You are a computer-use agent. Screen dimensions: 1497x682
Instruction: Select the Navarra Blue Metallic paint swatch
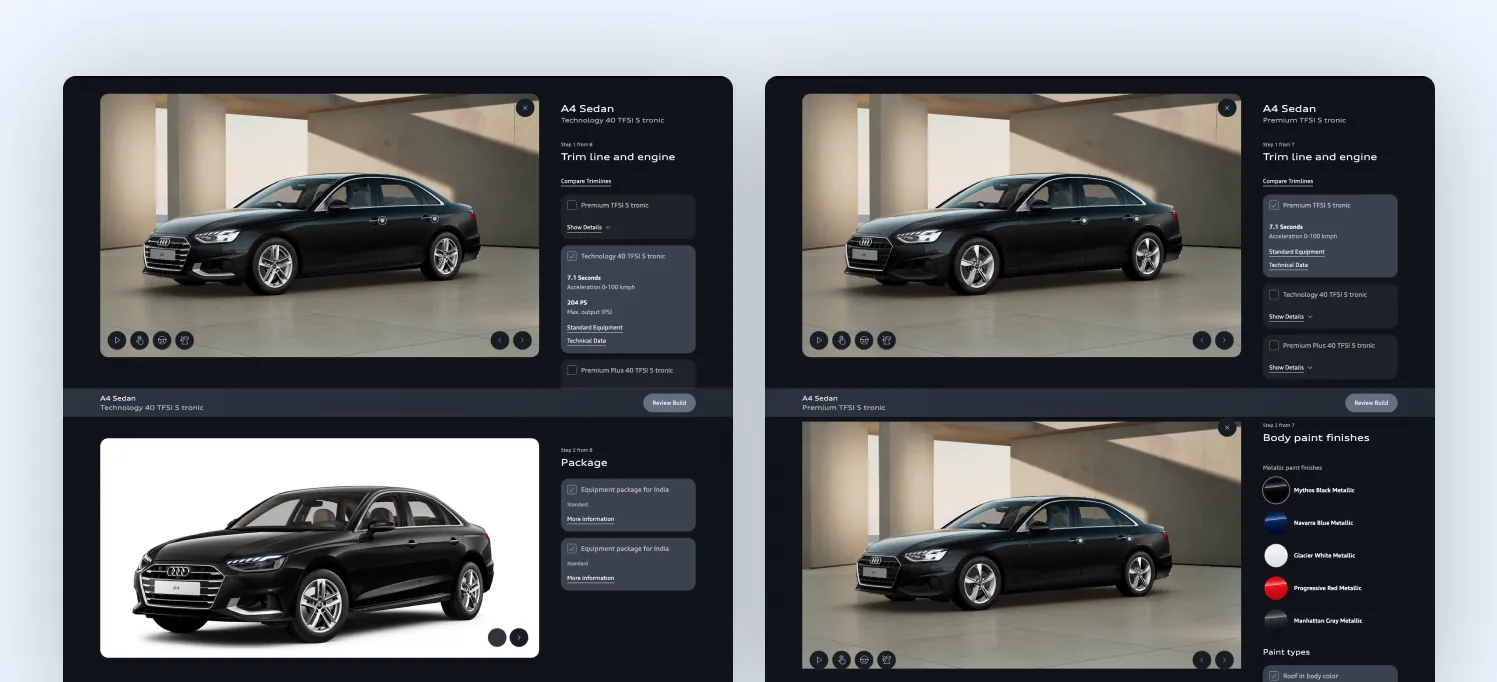point(1276,523)
